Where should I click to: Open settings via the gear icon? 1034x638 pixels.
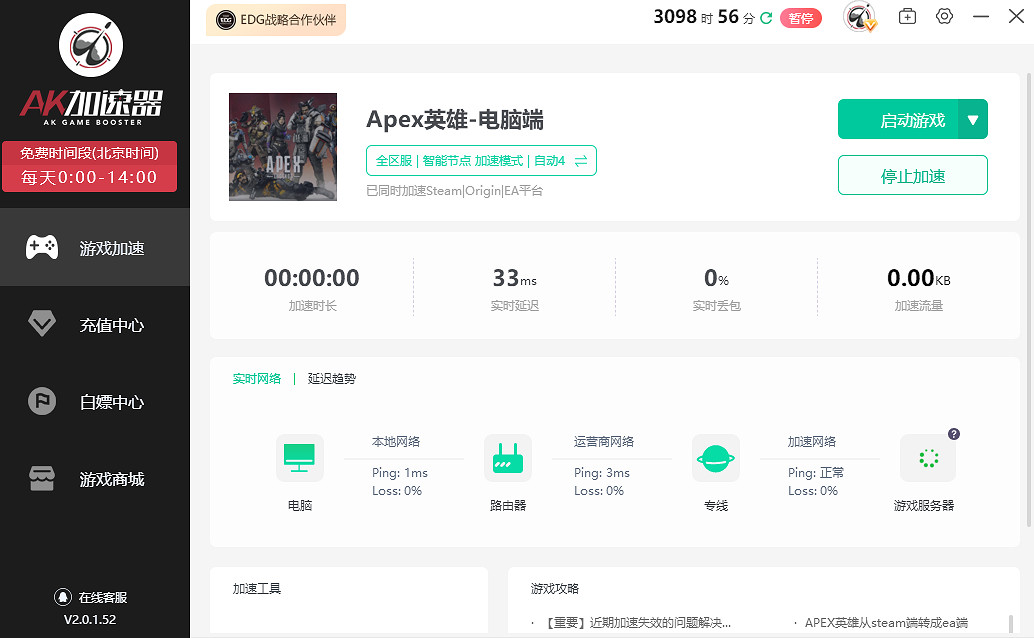point(944,16)
